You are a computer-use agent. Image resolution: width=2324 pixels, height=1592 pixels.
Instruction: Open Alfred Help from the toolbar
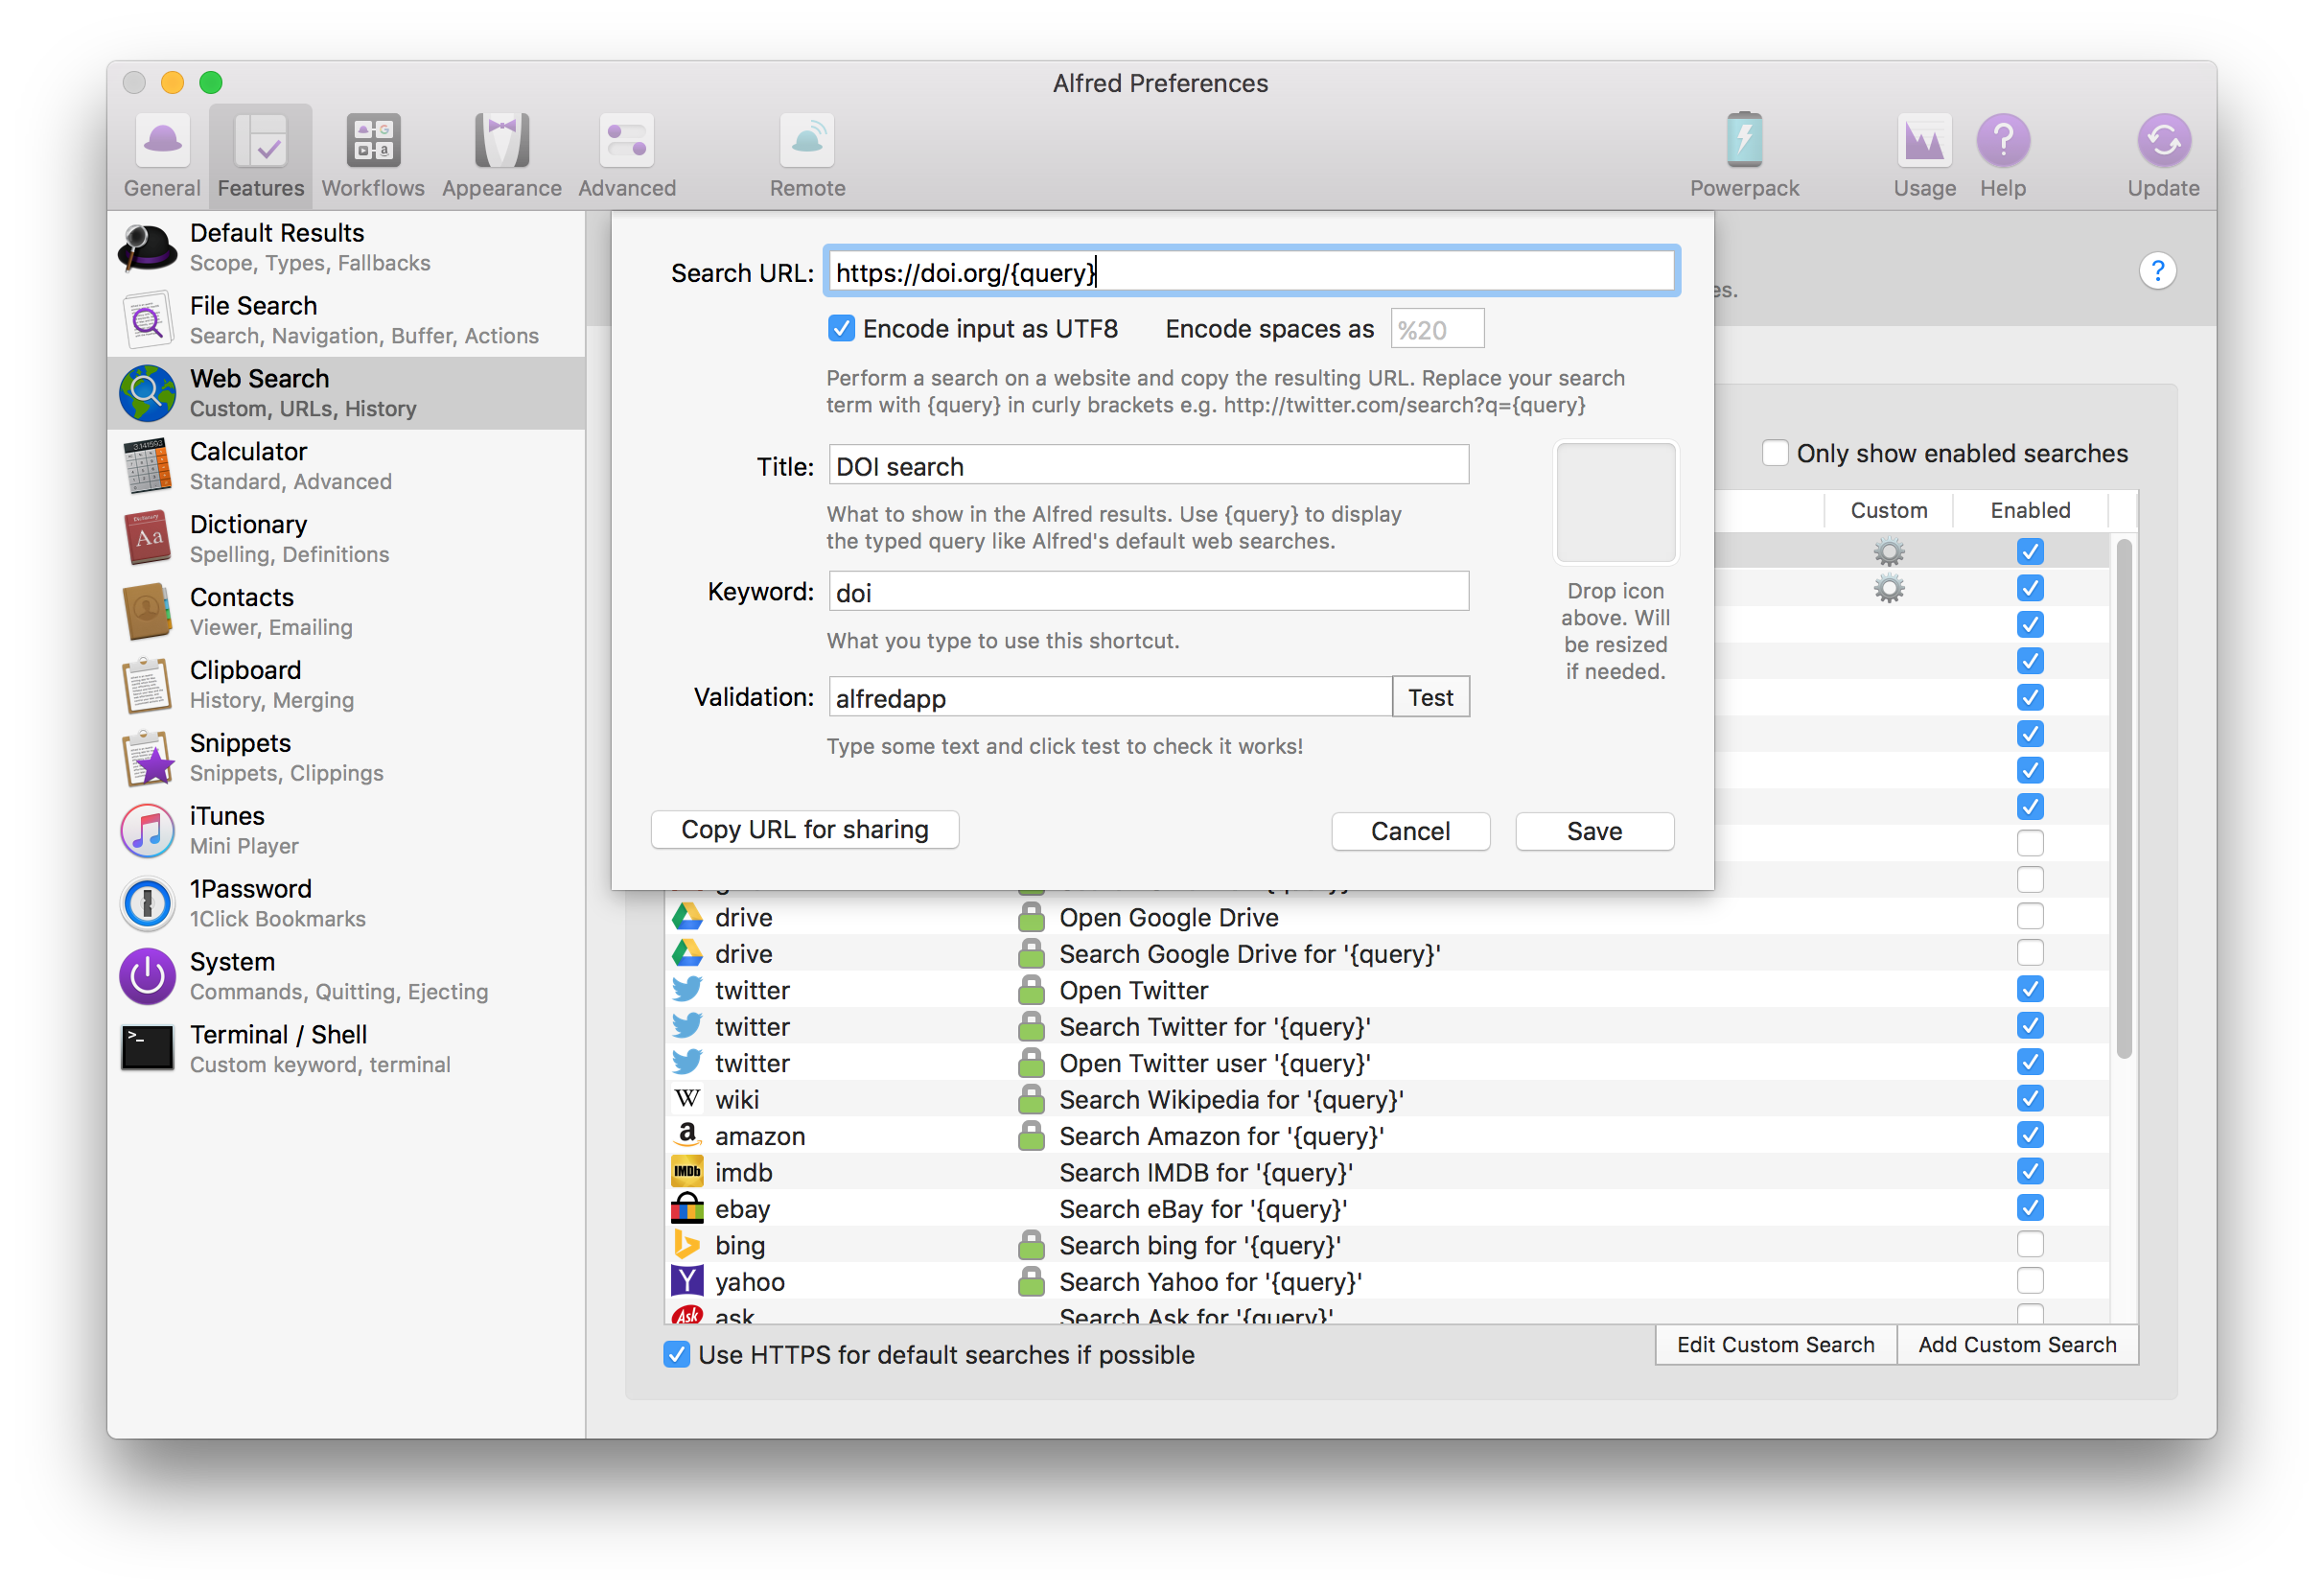pos(2003,156)
